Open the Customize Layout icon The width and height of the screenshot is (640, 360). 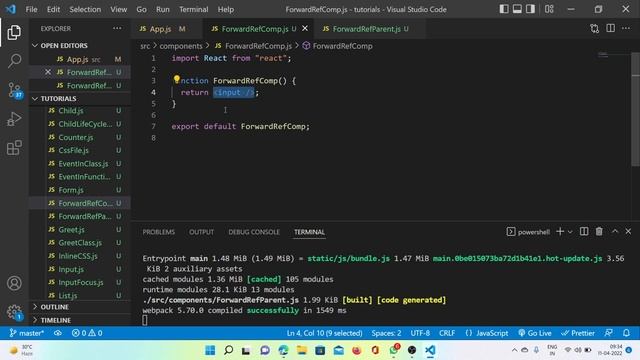point(549,9)
